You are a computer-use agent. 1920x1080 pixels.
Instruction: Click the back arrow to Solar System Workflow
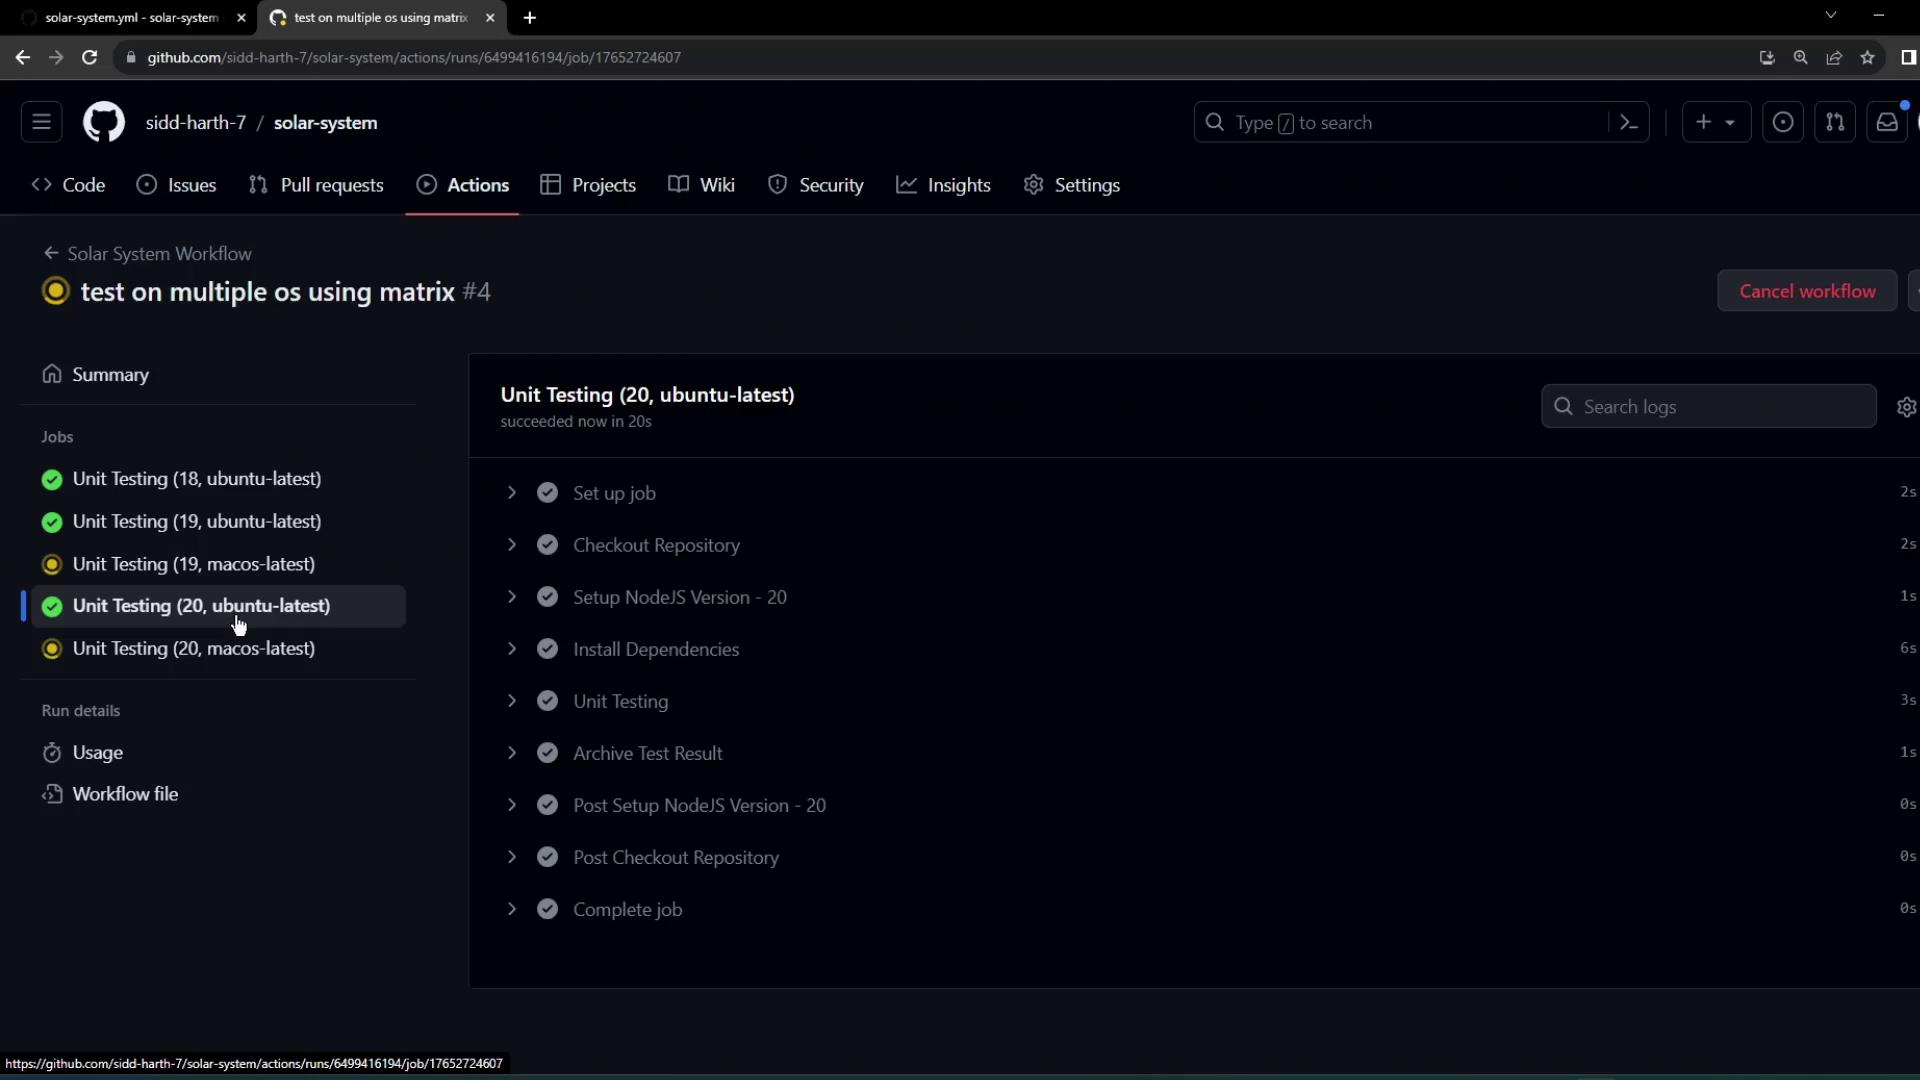(x=51, y=253)
